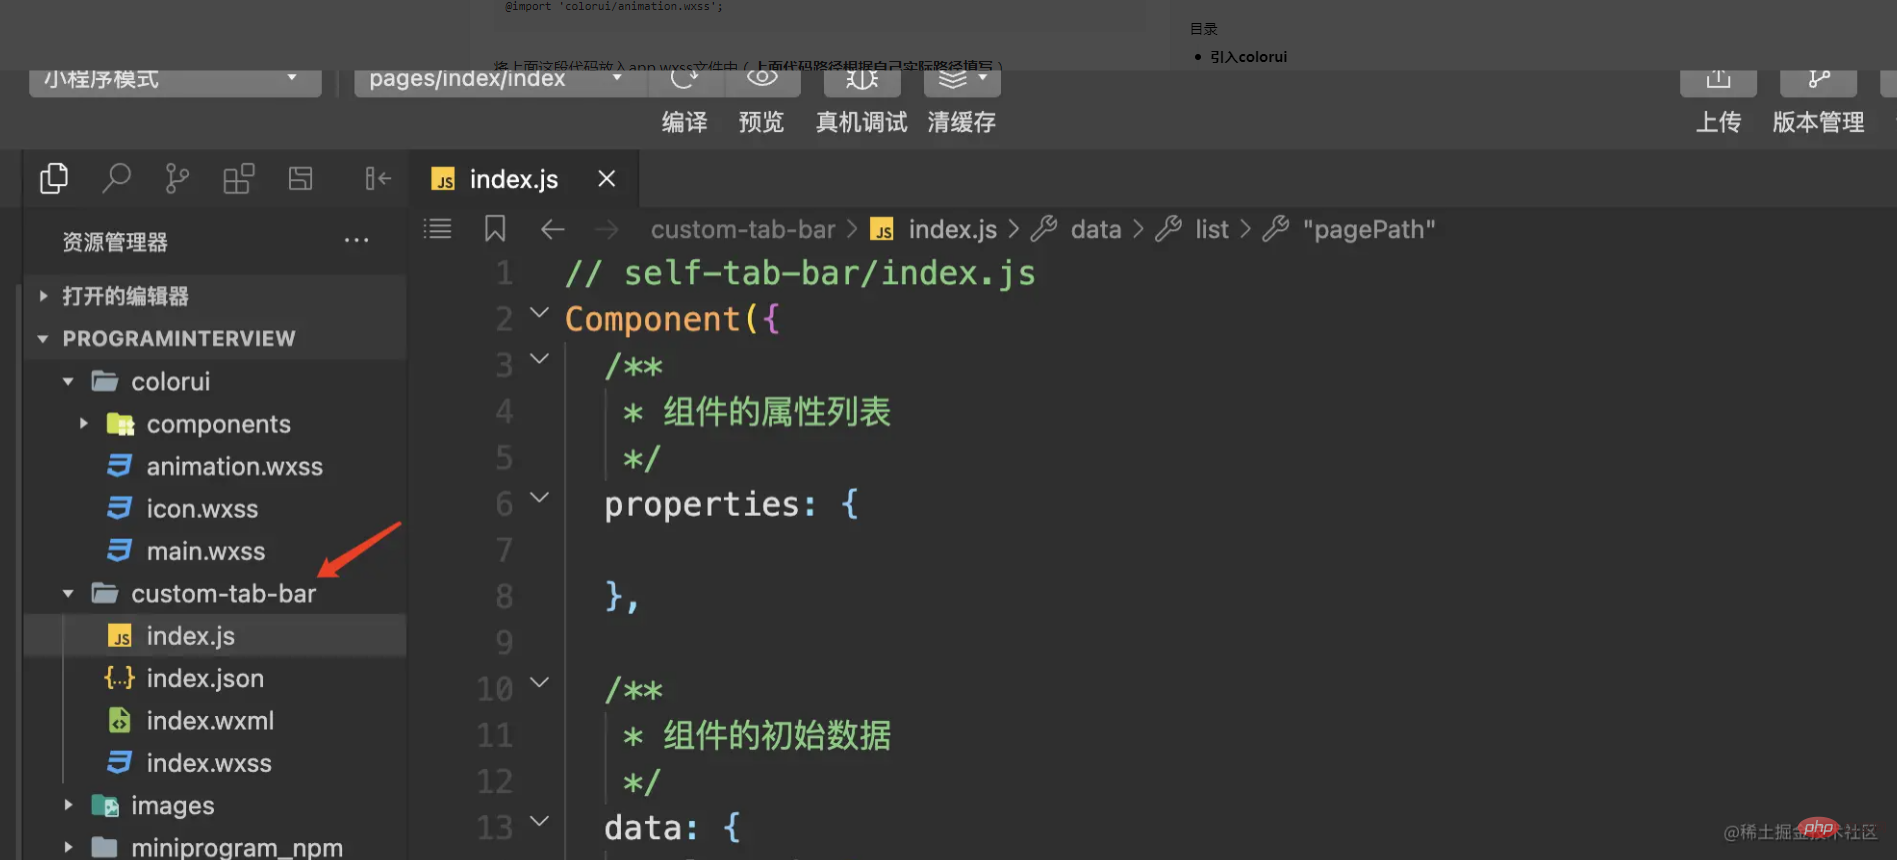Click the bug icon above 真机调试
Viewport: 1897px width, 860px height.
(862, 80)
